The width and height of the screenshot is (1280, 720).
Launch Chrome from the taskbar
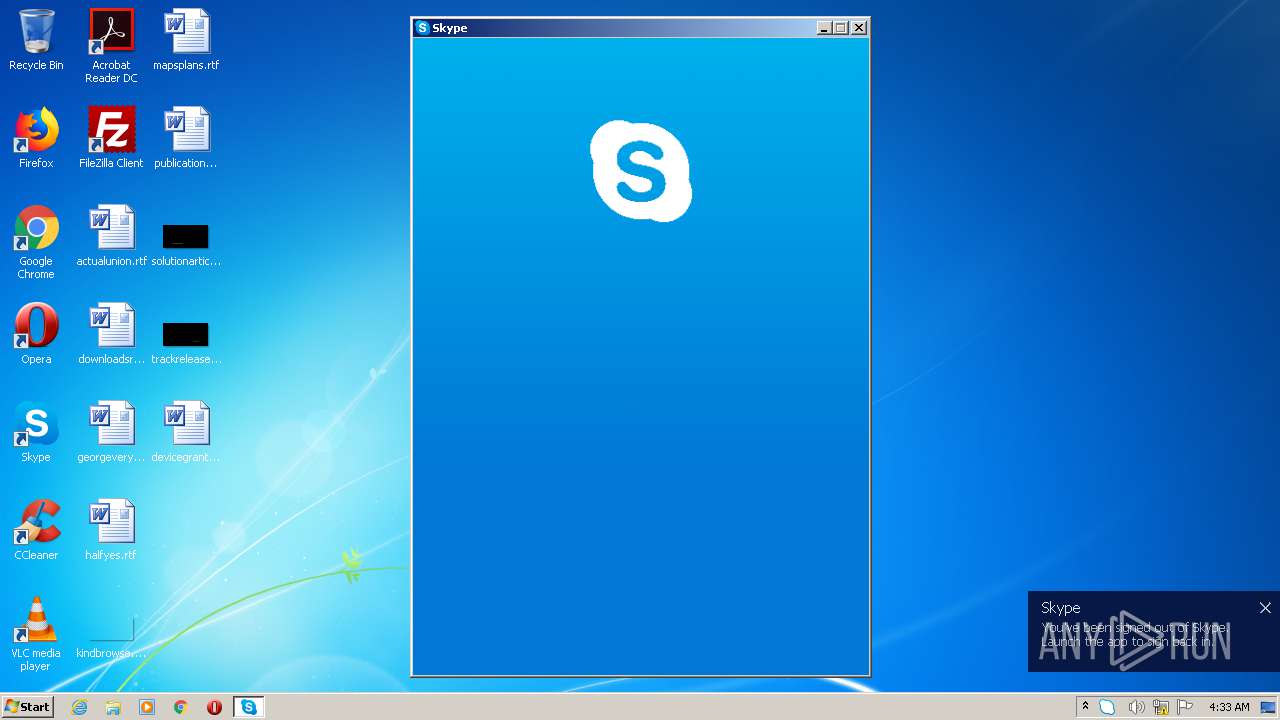tap(181, 707)
